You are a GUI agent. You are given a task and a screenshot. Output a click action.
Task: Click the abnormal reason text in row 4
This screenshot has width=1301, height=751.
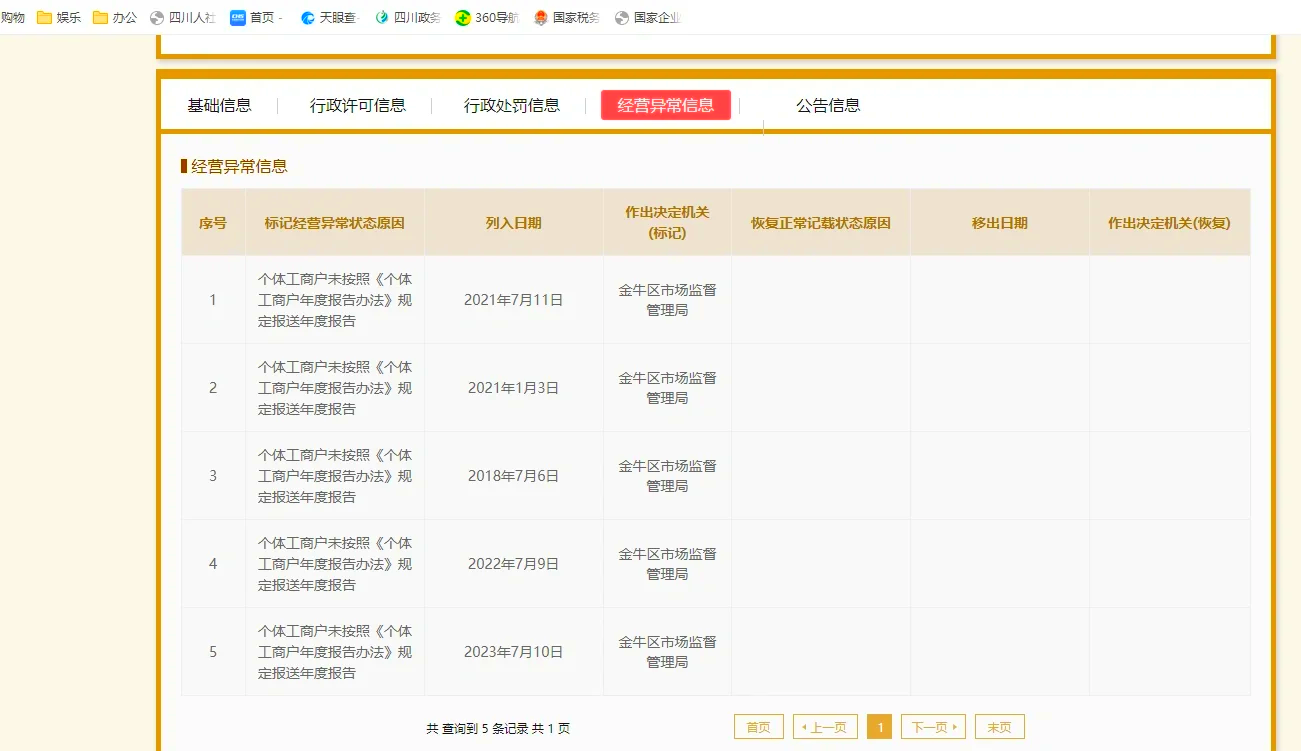335,564
